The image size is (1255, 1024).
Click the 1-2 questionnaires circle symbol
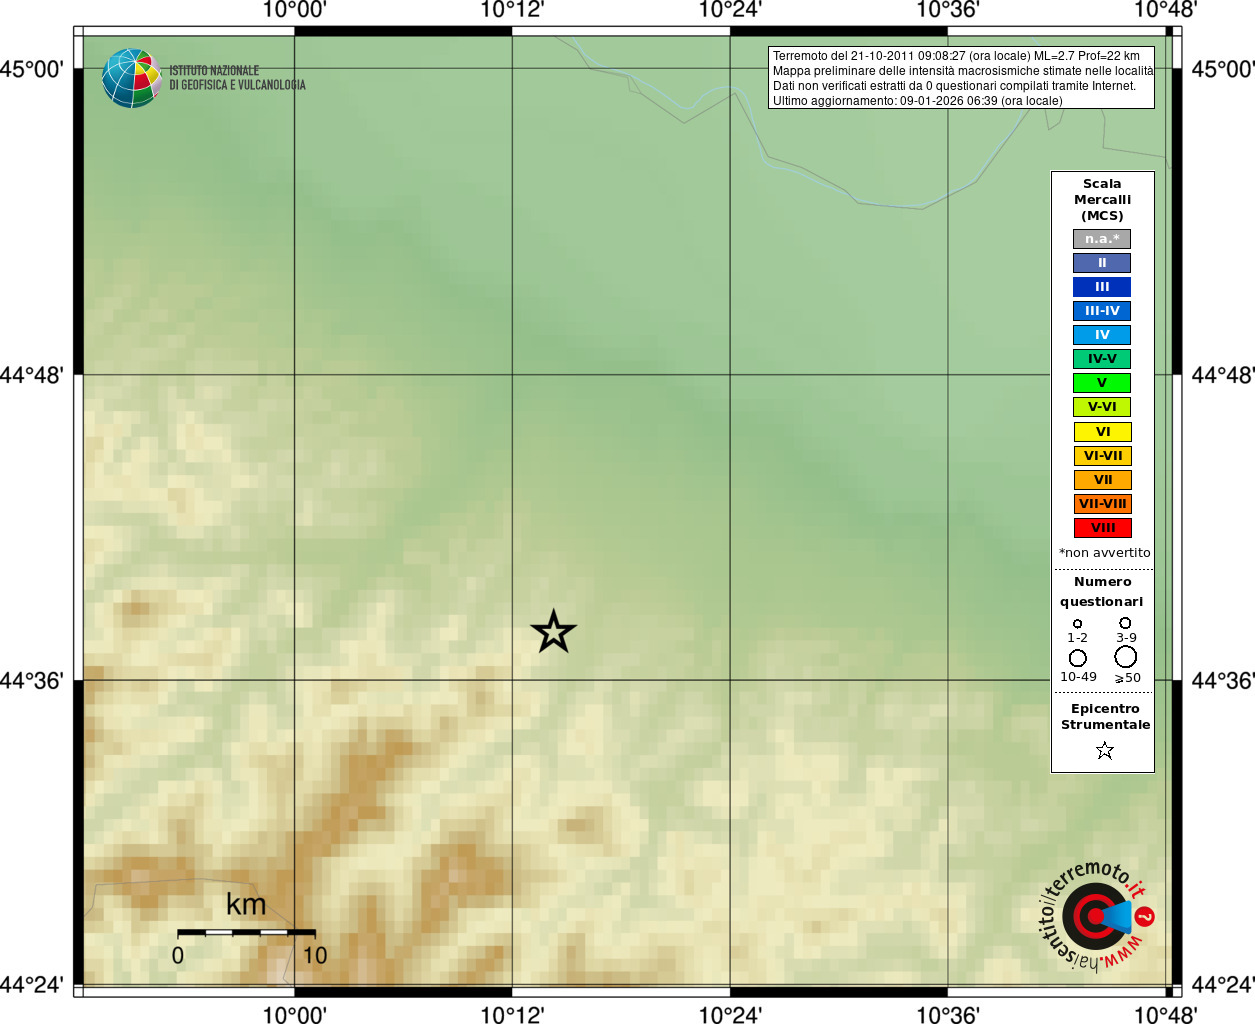[x=1077, y=624]
